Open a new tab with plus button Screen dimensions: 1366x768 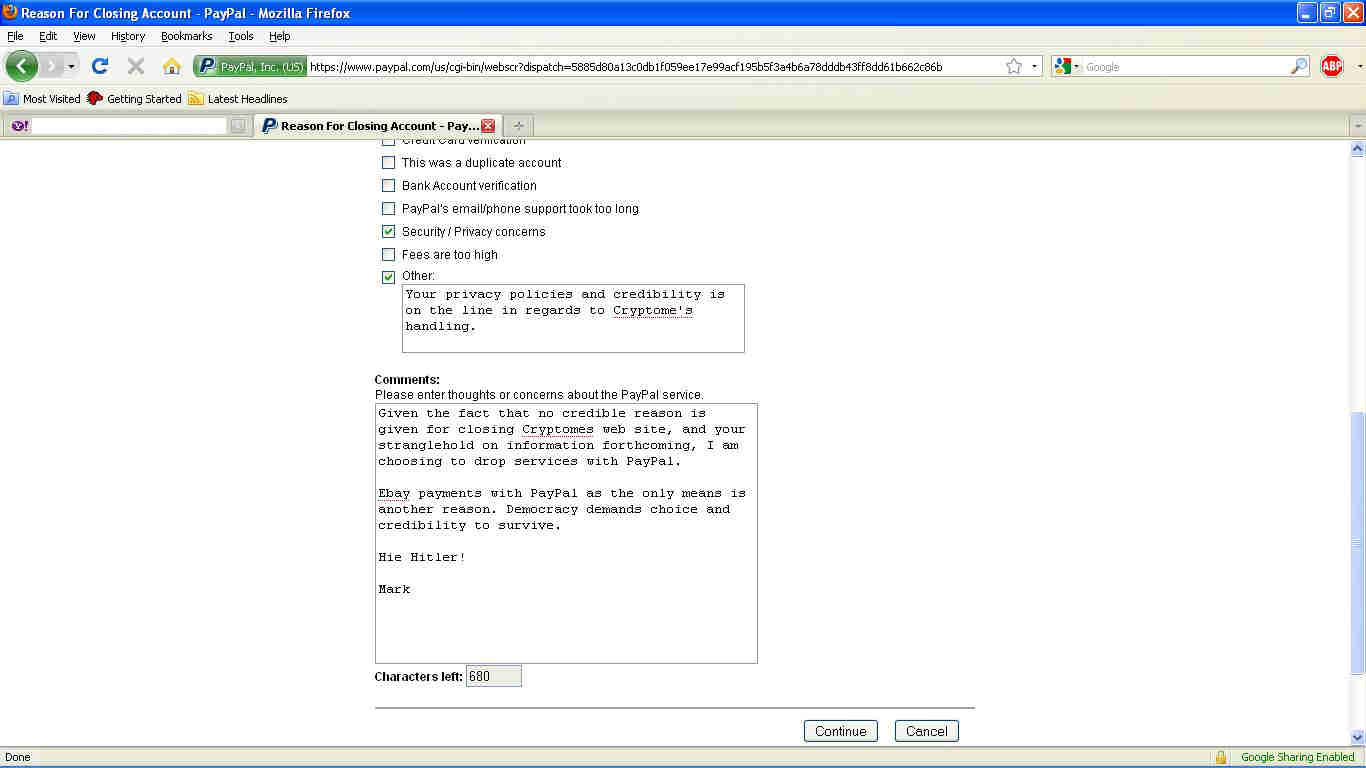point(518,126)
